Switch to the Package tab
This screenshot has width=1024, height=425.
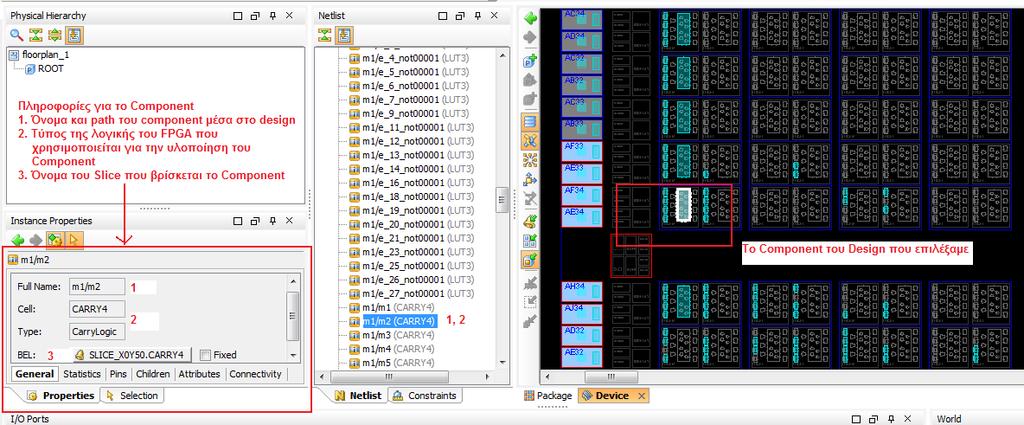pos(547,396)
